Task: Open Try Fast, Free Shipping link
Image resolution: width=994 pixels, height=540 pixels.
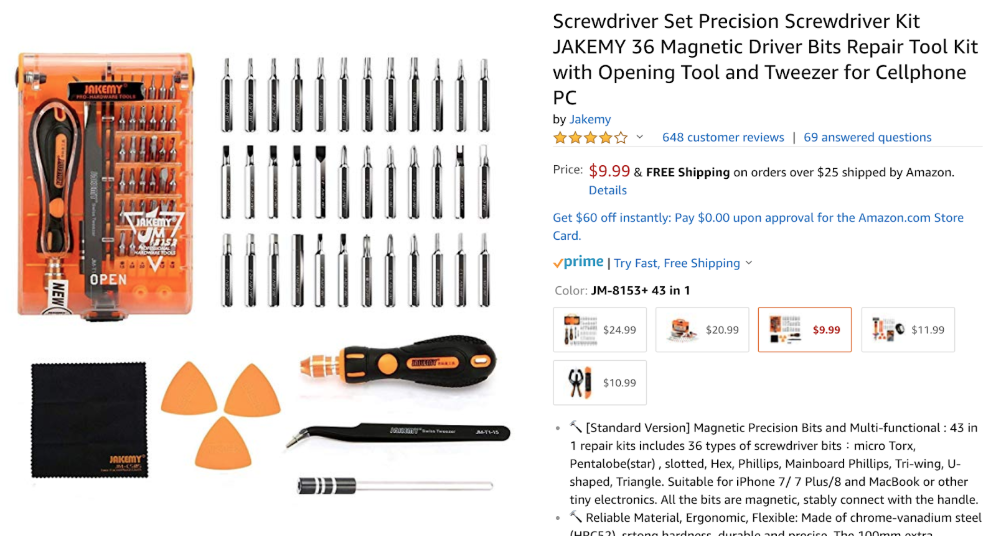Action: pyautogui.click(x=676, y=263)
